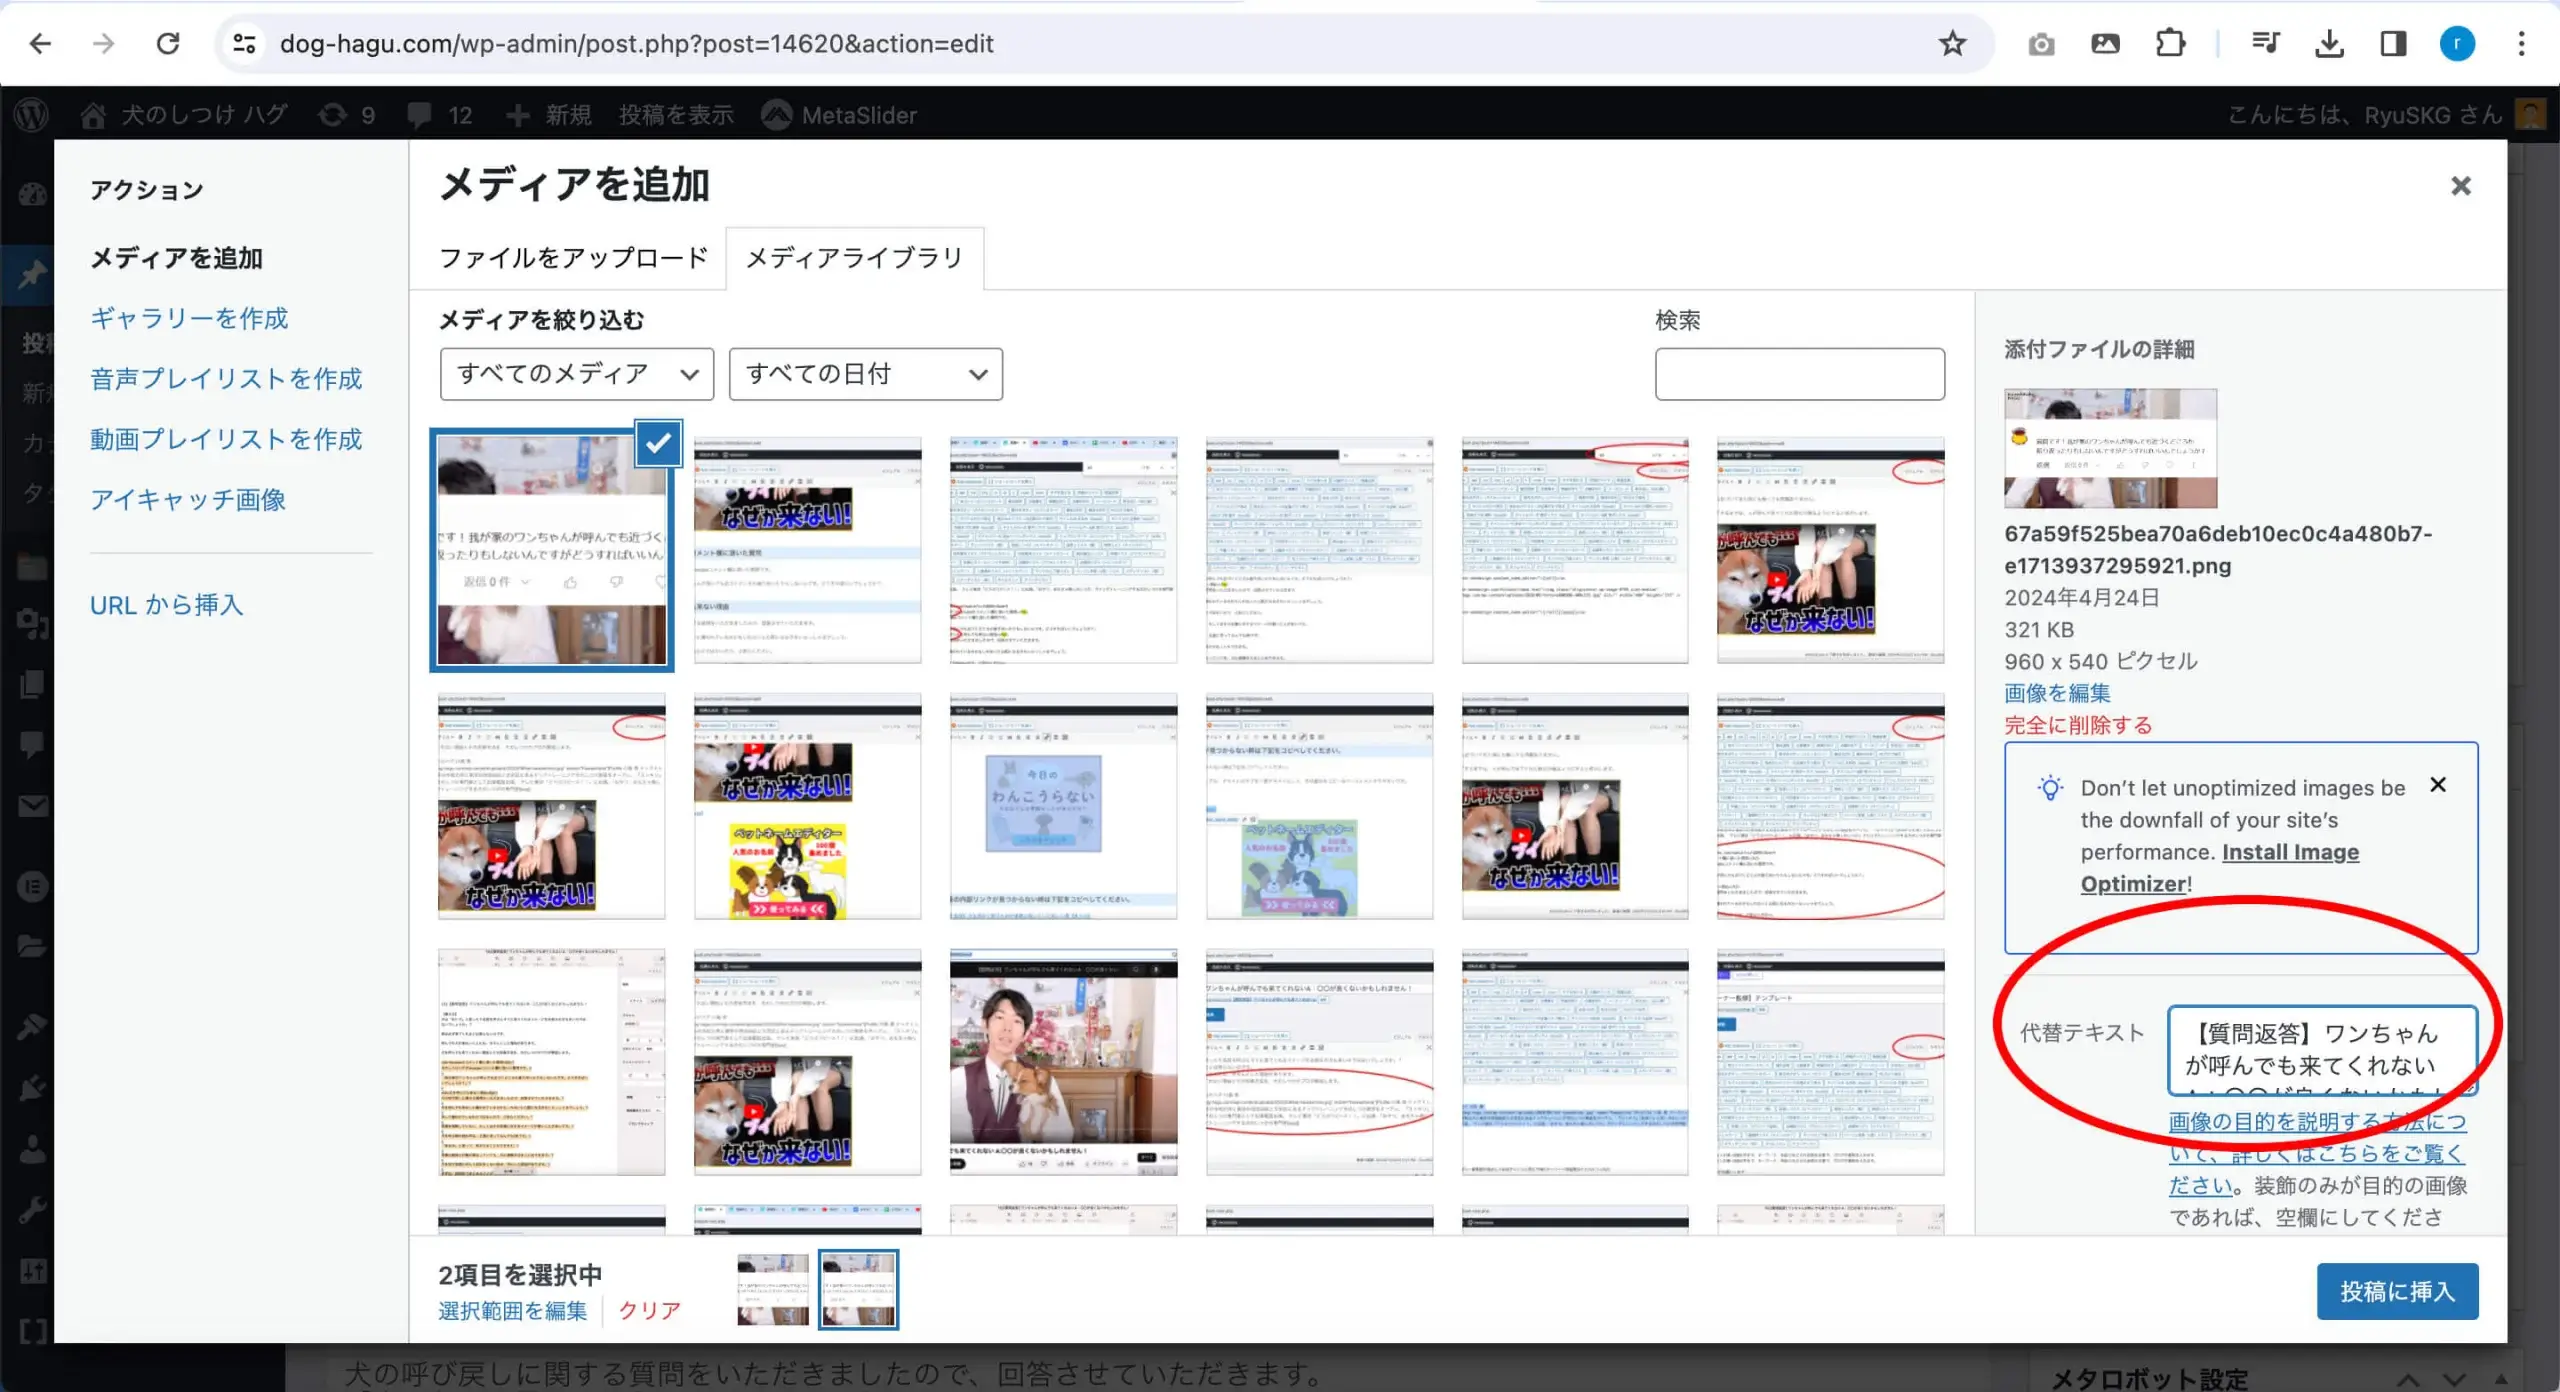Choose アイキャッチ画像 option

coord(188,499)
